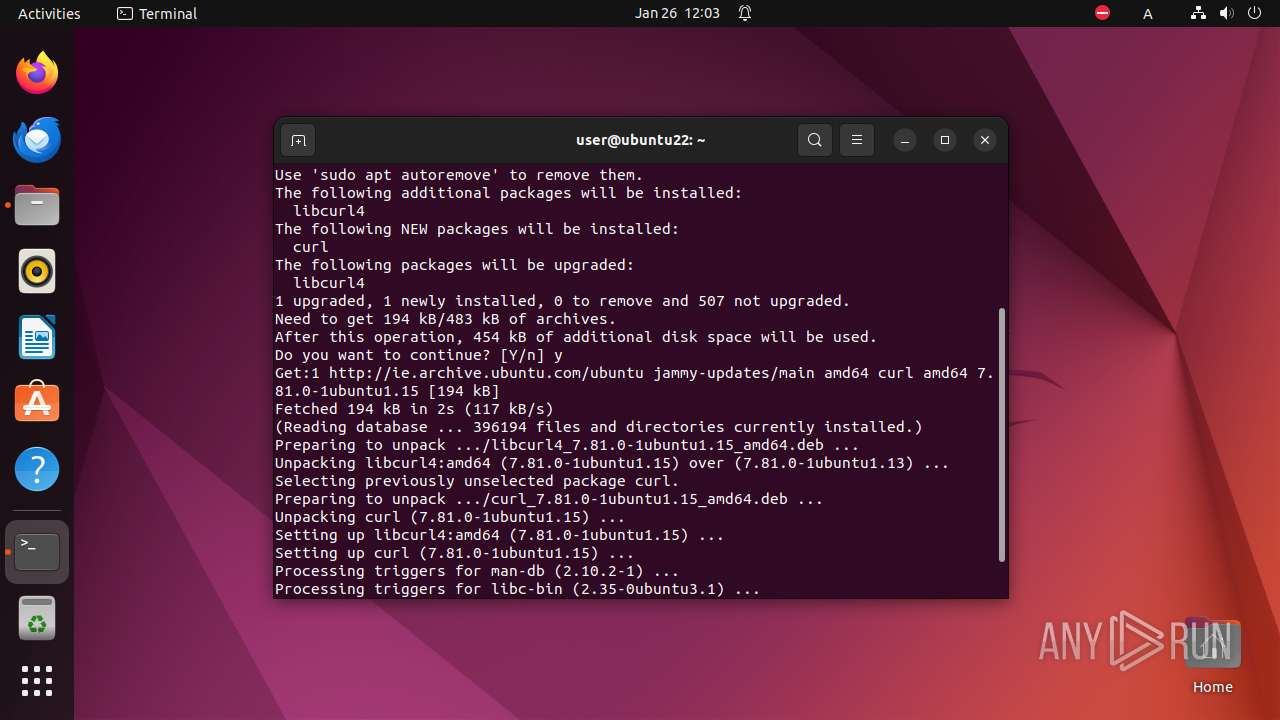Open the Trash from dock

[x=37, y=619]
